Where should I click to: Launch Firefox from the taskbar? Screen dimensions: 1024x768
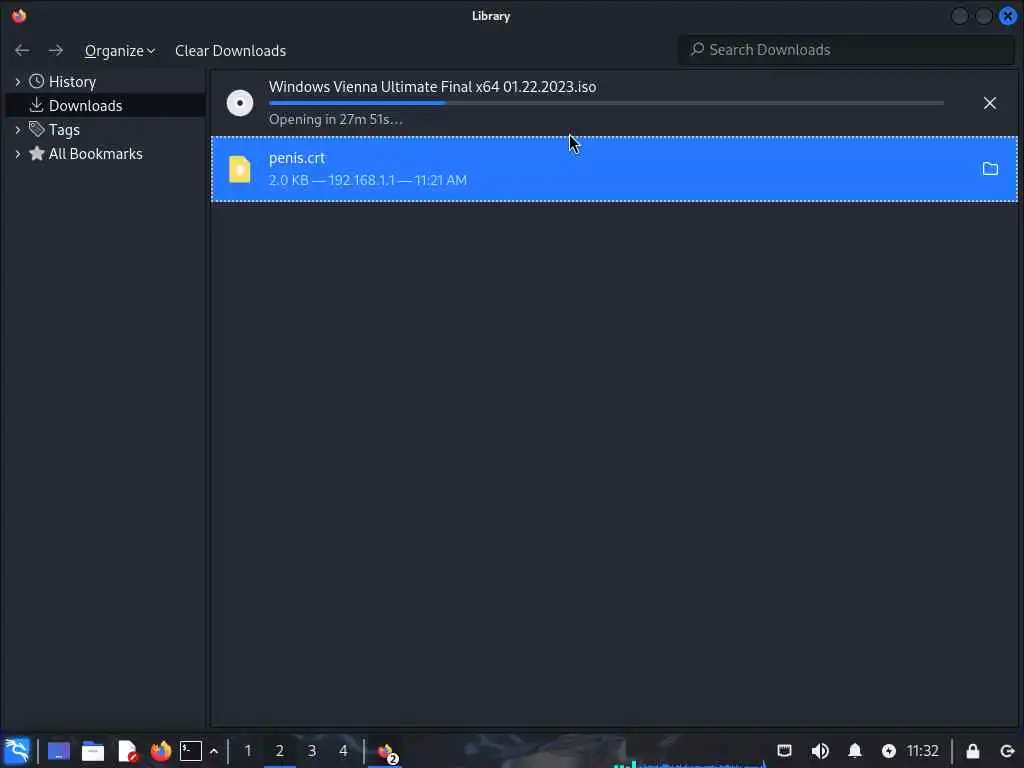(161, 751)
